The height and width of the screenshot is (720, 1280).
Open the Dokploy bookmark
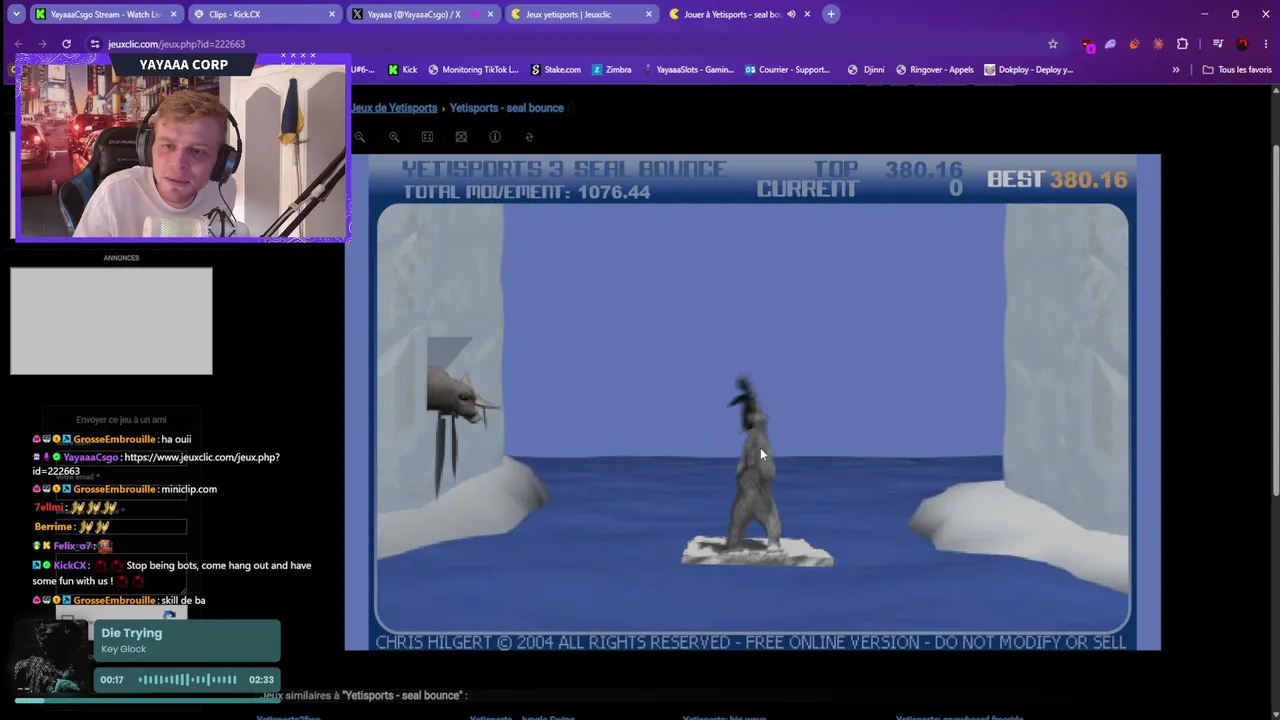(x=1029, y=70)
